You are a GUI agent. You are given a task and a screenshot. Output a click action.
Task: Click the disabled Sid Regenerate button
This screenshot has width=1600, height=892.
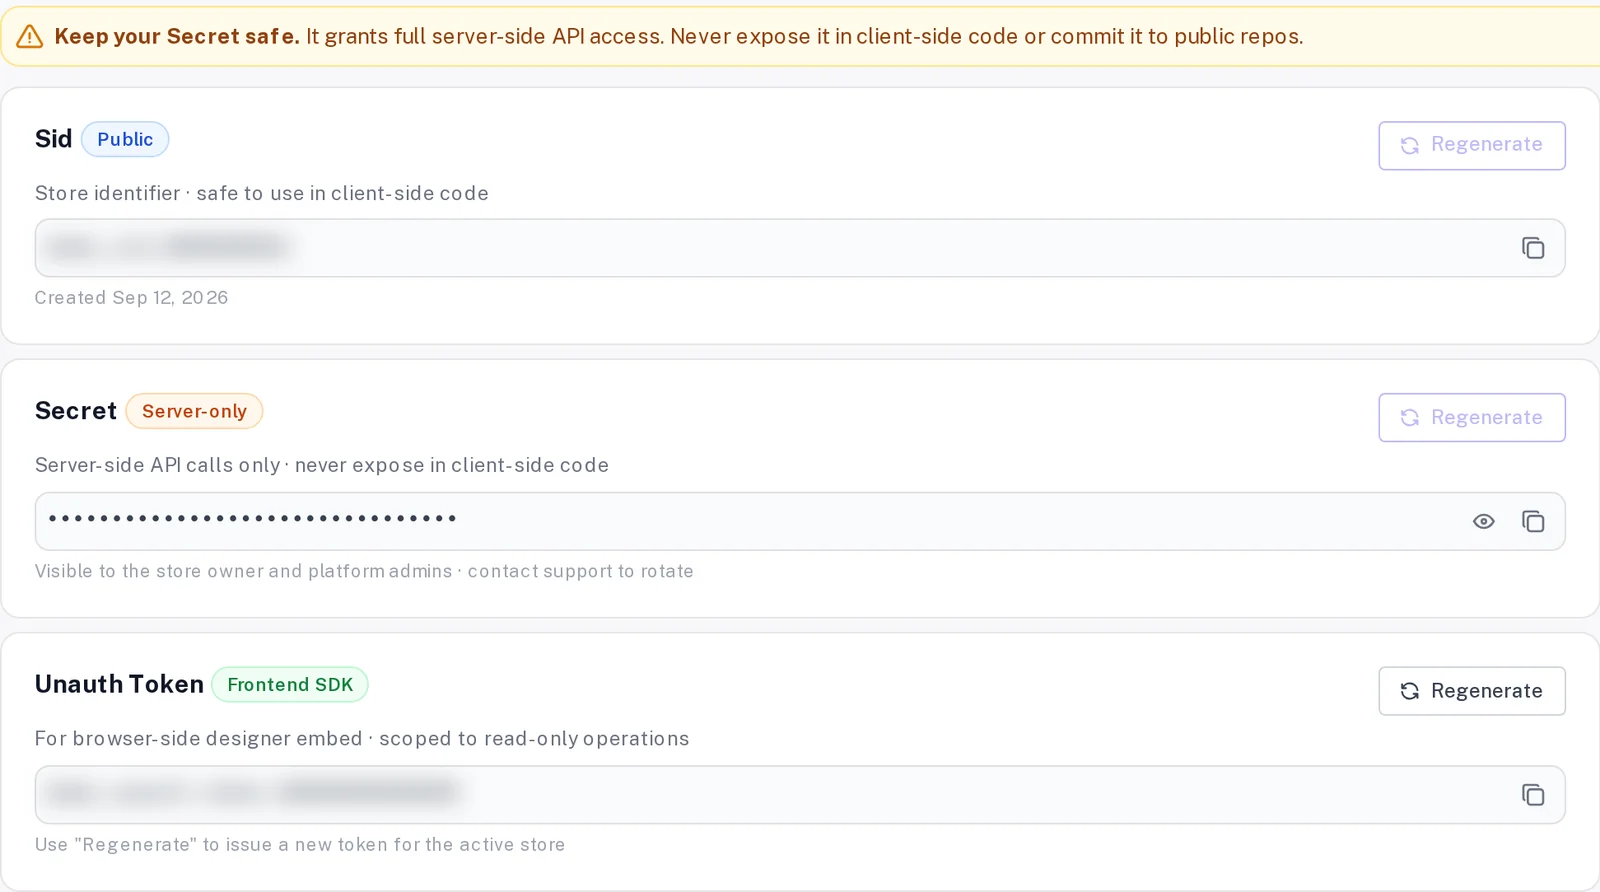(x=1472, y=145)
